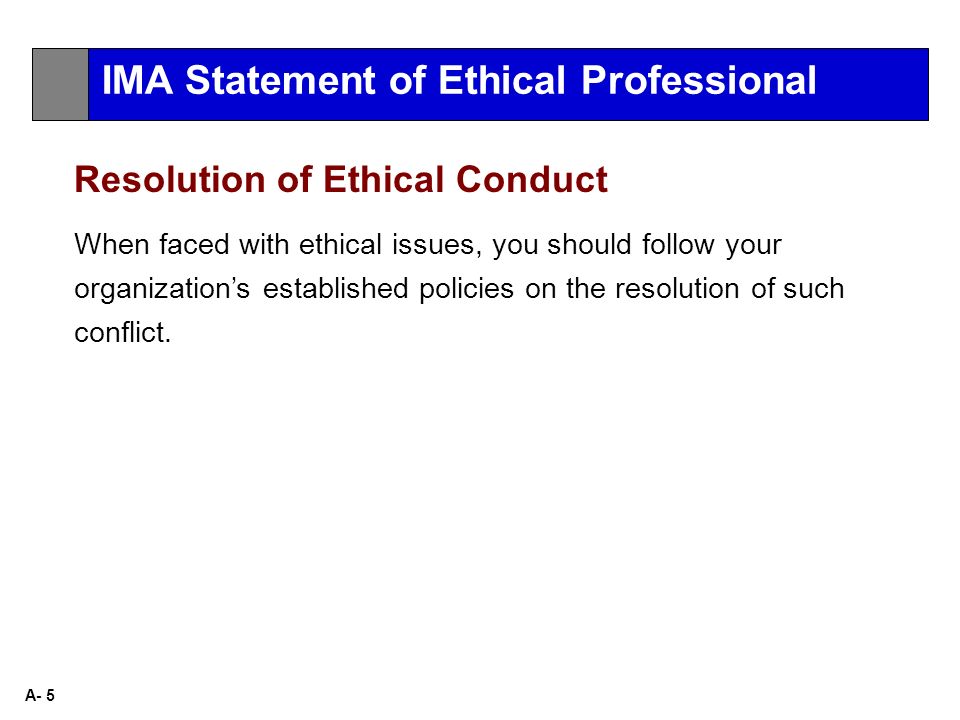Click the "Resolution of Ethical Conduct" heading
The height and width of the screenshot is (720, 960).
coord(341,179)
